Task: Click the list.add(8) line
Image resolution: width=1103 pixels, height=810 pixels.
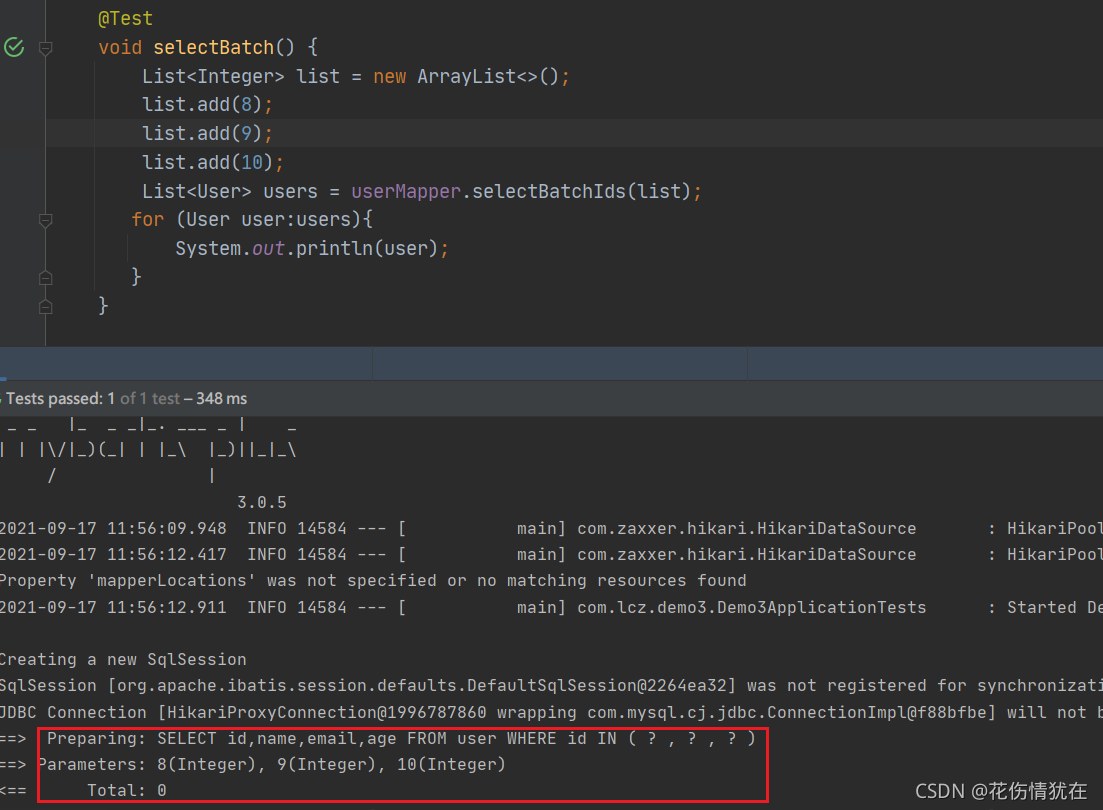Action: (208, 105)
